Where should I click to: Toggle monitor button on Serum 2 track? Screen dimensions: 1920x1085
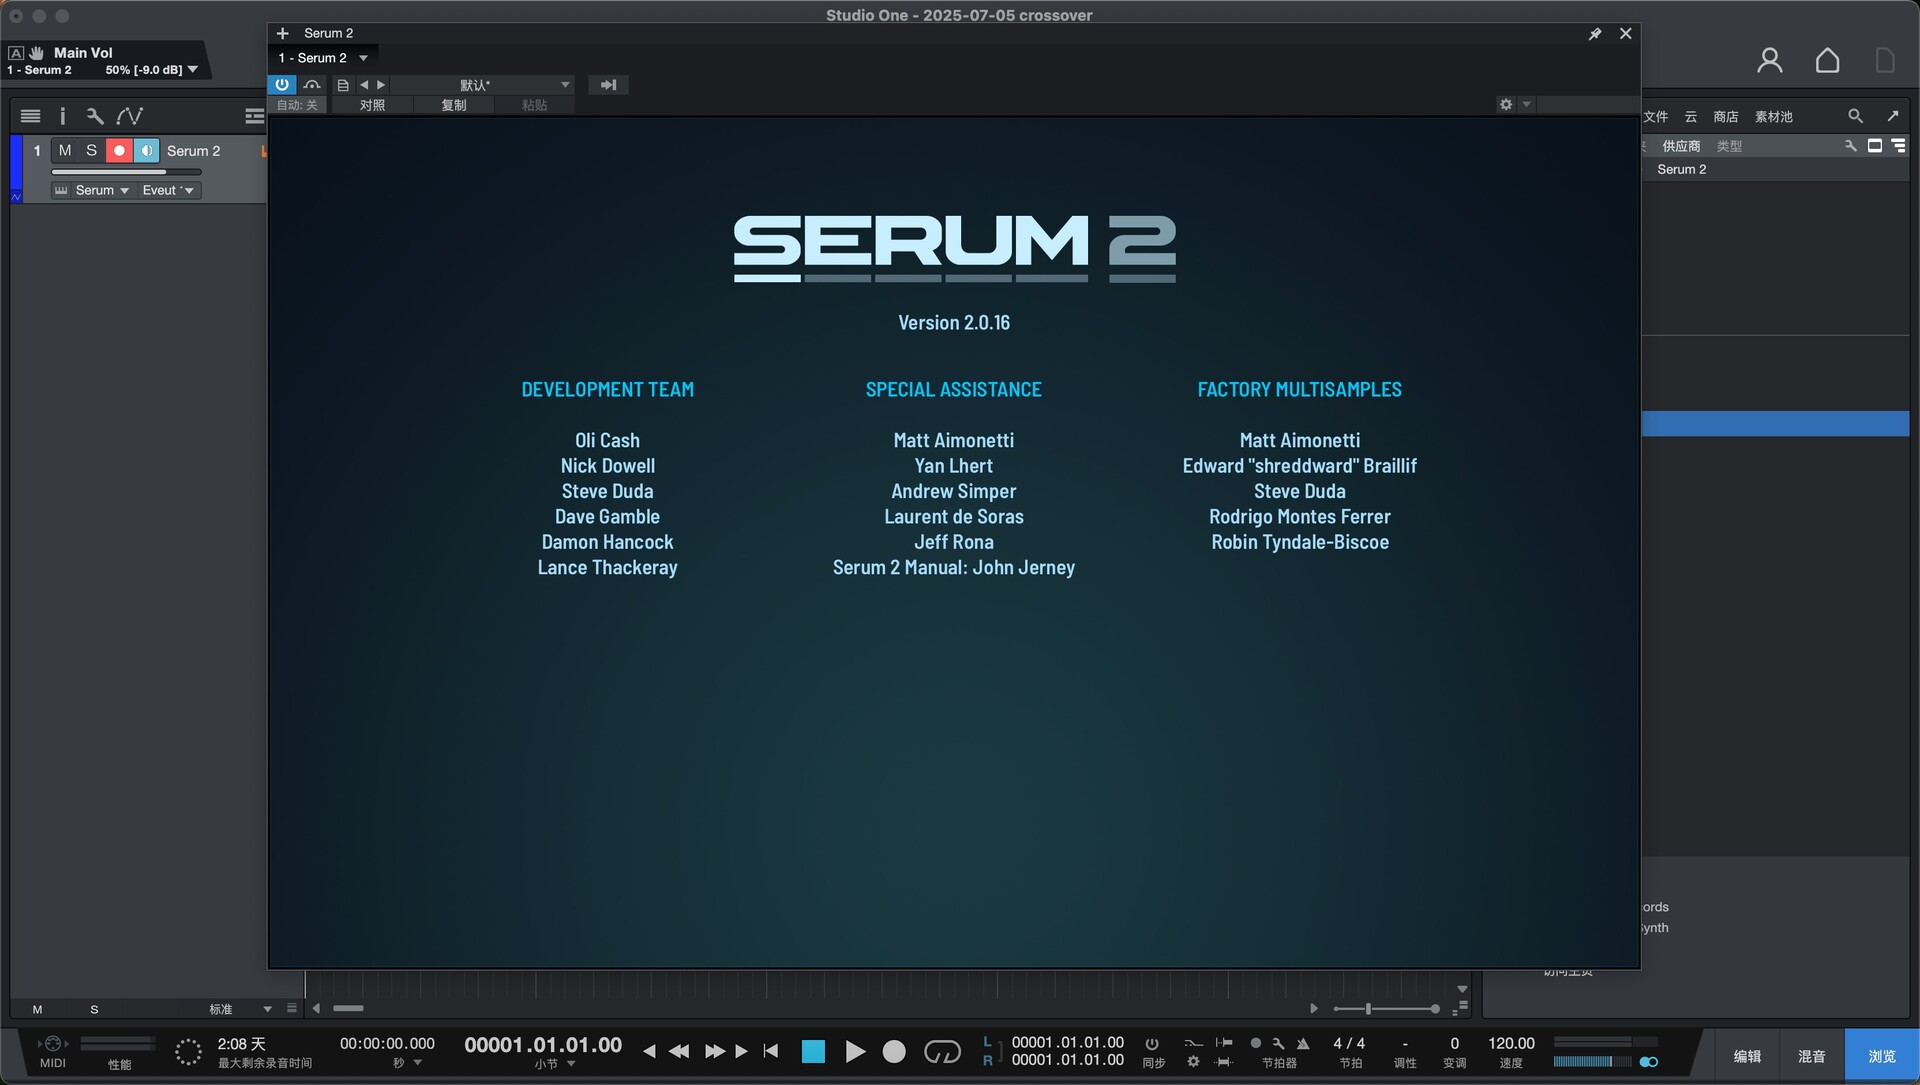(147, 150)
